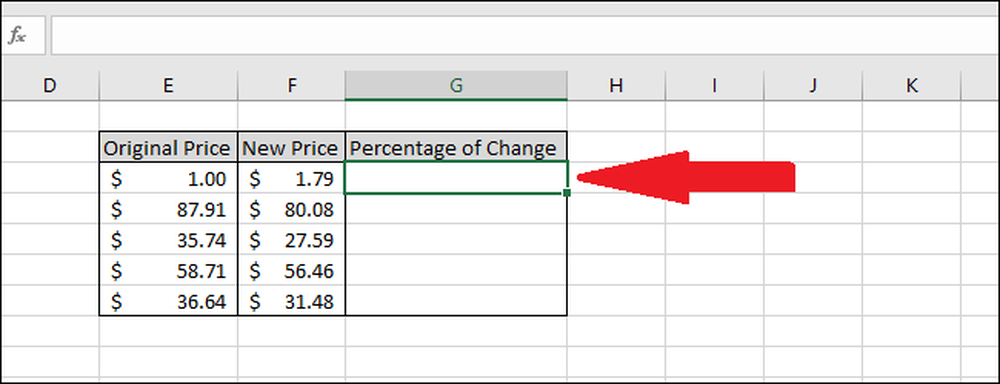Select the cell containing 36.64
Viewport: 1000px width, 384px height.
point(168,300)
